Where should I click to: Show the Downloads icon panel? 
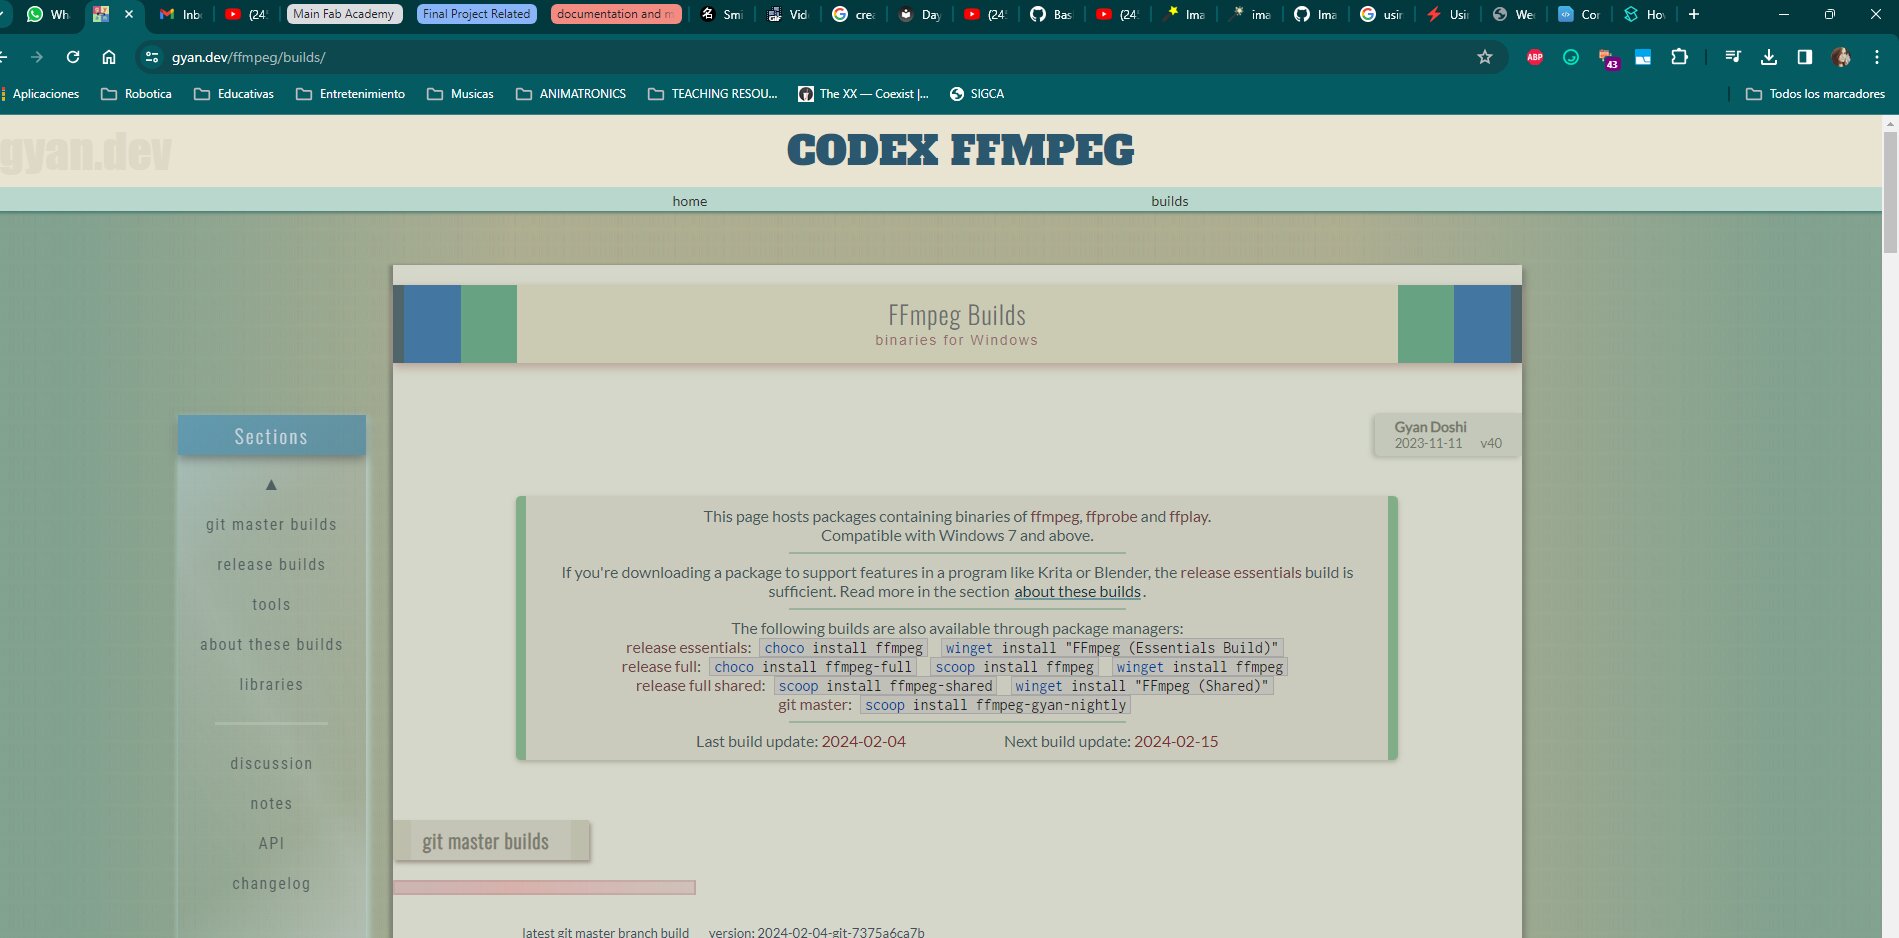pyautogui.click(x=1769, y=57)
